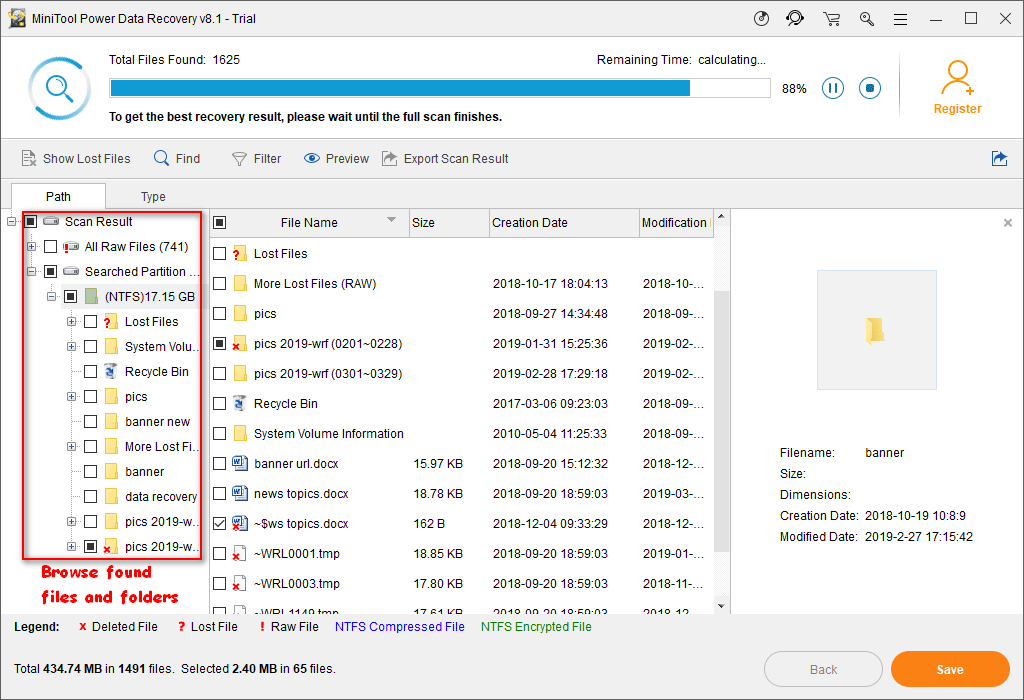This screenshot has width=1024, height=700.
Task: Click the Preview eye button
Action: (336, 159)
